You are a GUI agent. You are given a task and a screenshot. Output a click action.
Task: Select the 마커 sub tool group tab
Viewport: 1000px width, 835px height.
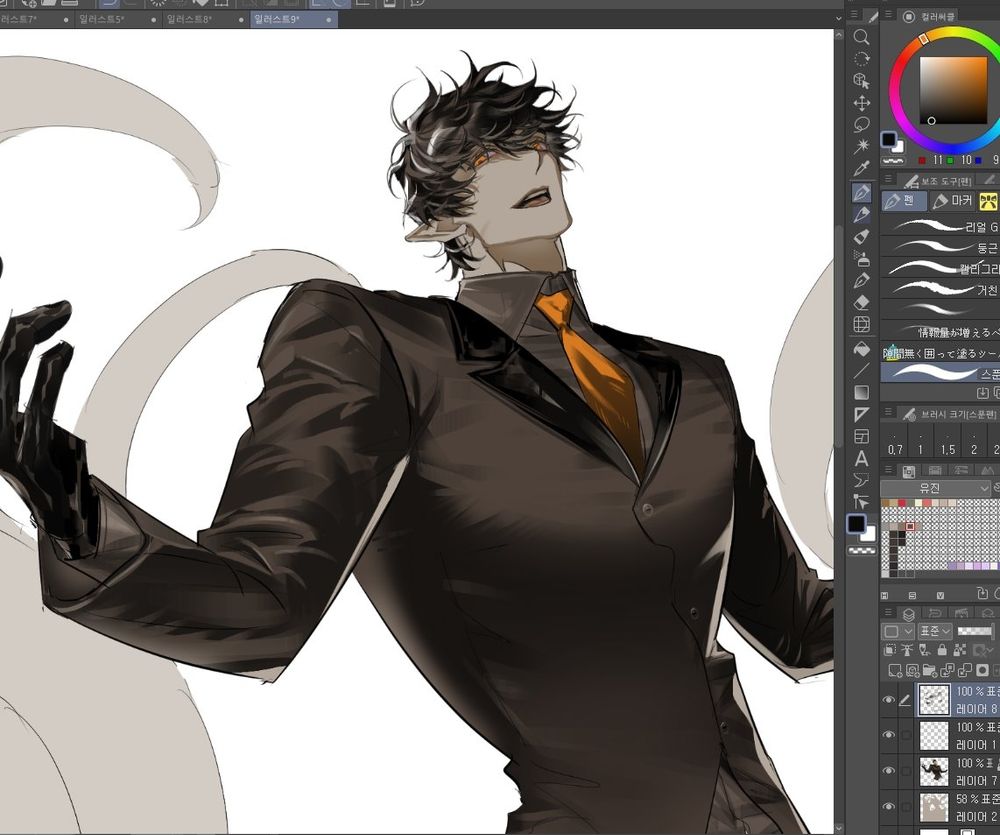(x=953, y=201)
